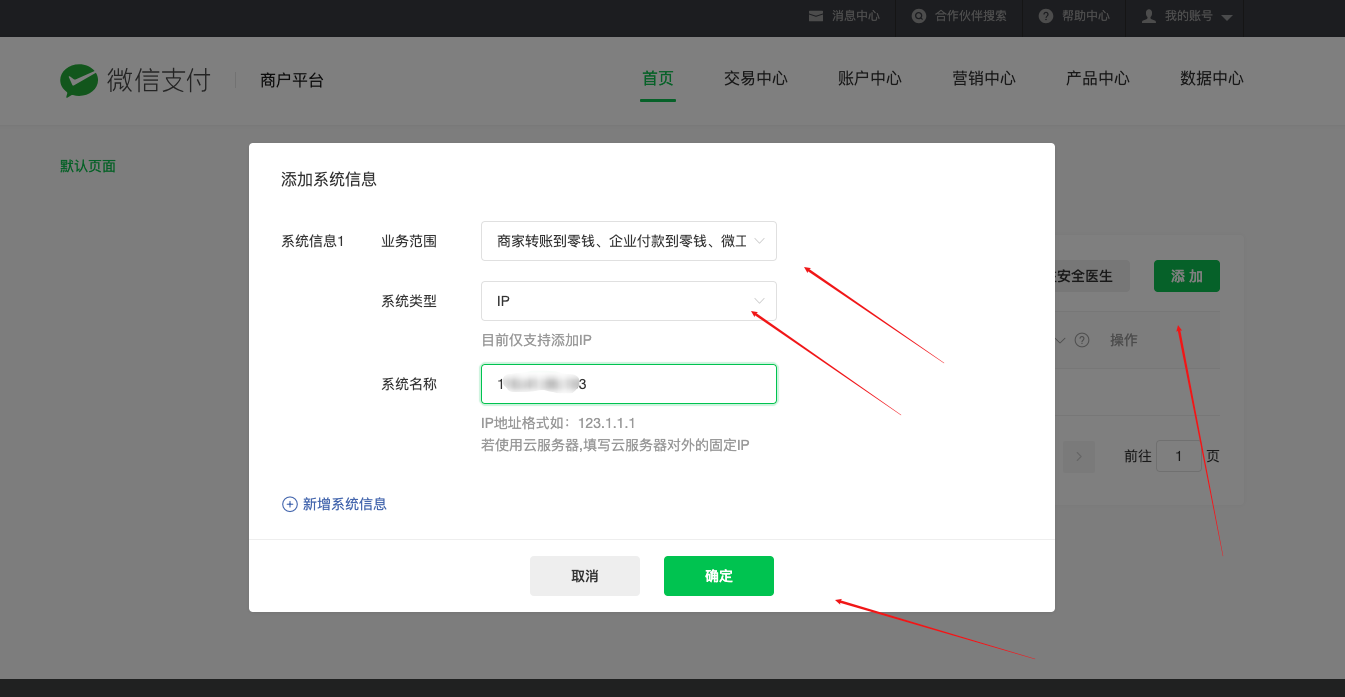Expand the 我的账号 dropdown arrow
The image size is (1345, 697).
(1227, 18)
